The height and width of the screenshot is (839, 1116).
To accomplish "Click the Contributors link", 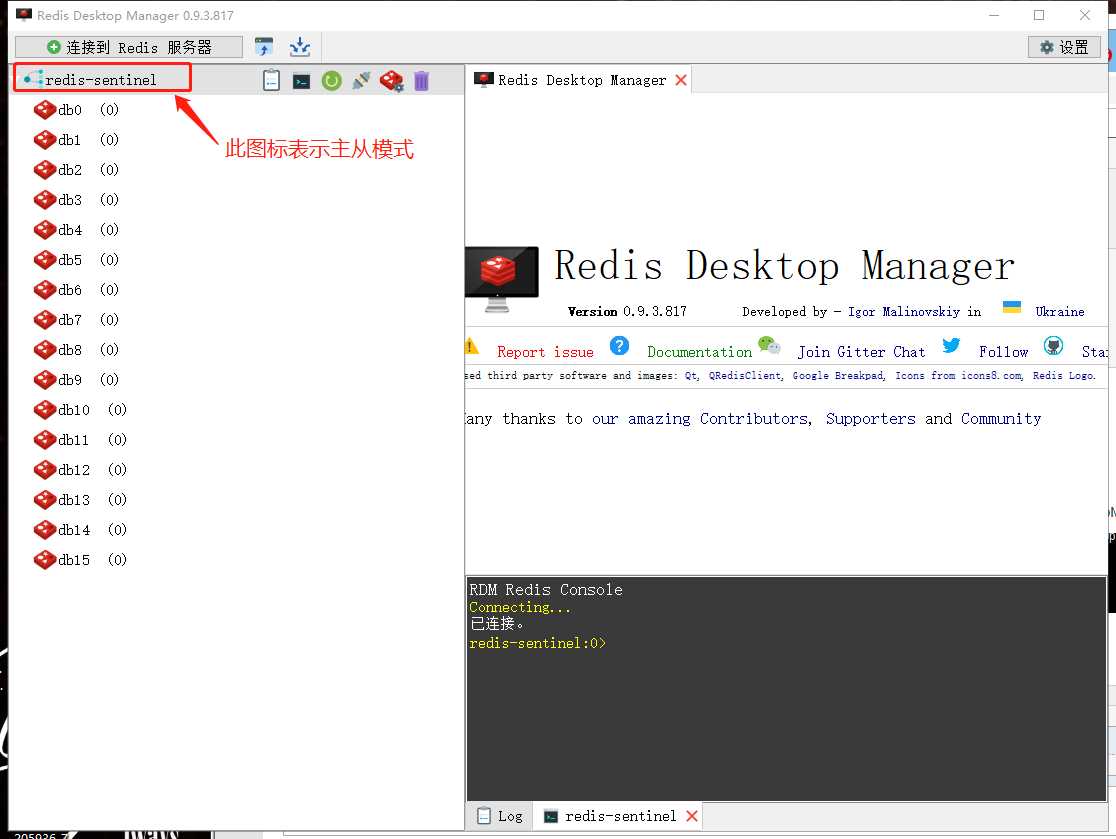I will point(755,418).
